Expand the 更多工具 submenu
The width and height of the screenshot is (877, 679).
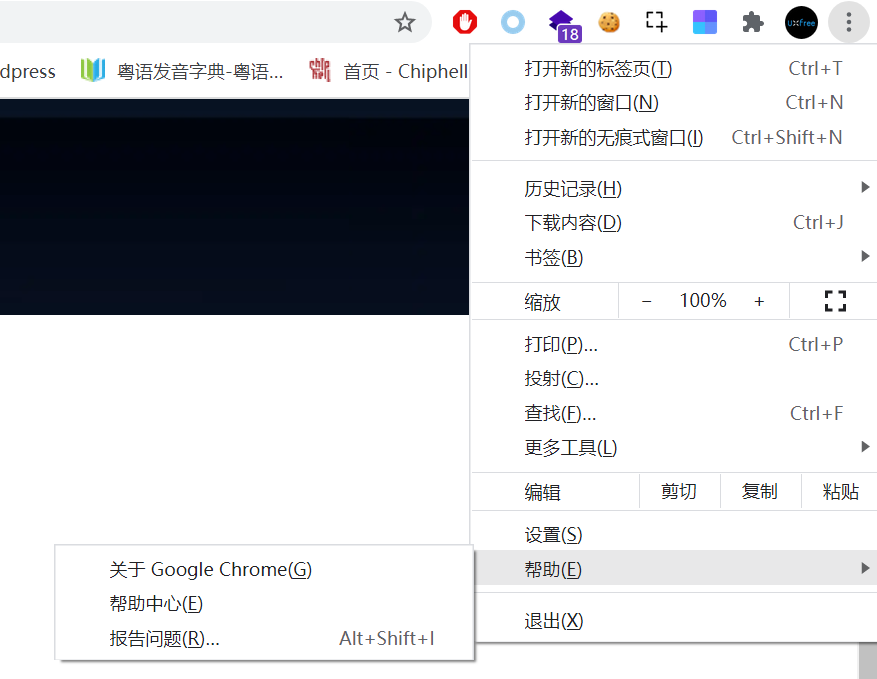570,447
